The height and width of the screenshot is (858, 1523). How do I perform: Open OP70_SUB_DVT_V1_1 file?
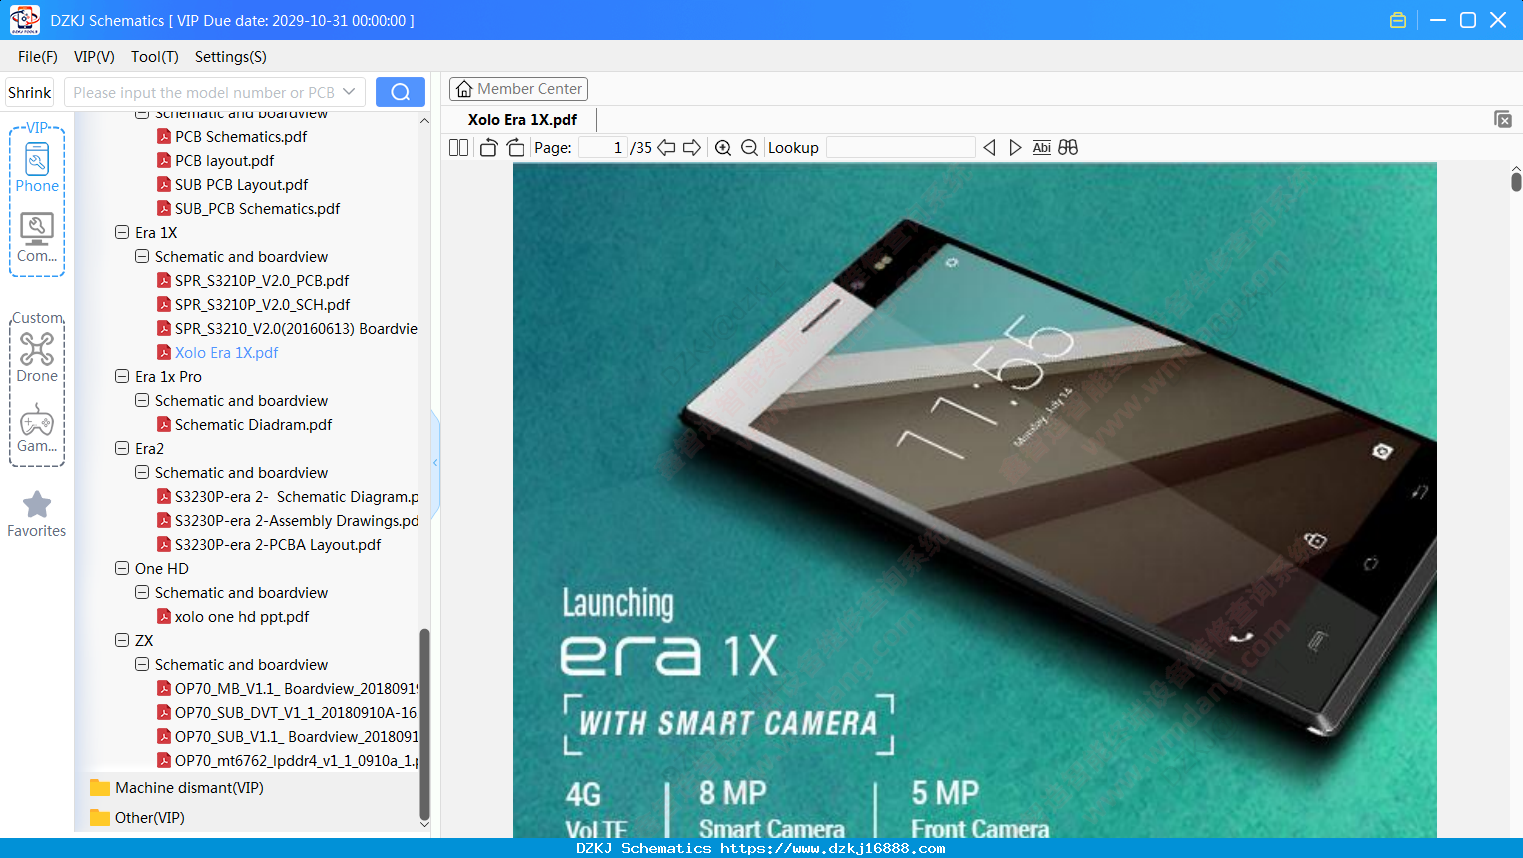[288, 713]
